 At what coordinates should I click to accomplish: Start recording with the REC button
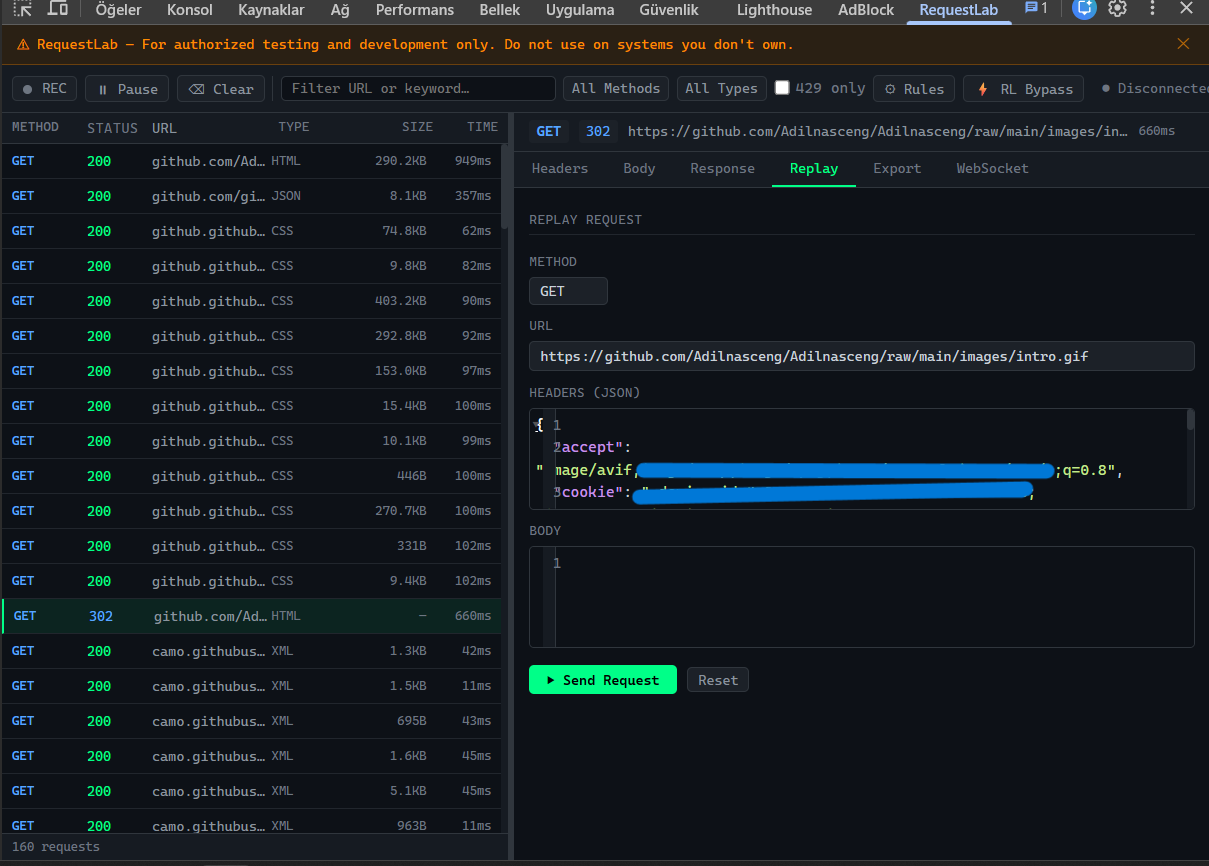[x=44, y=88]
